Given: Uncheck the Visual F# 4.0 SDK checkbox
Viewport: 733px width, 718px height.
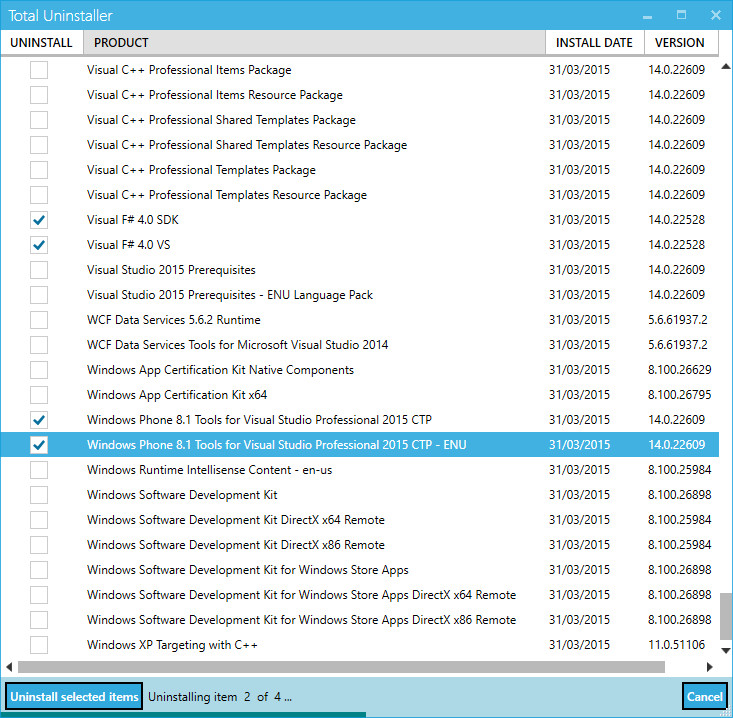Looking at the screenshot, I should tap(39, 220).
